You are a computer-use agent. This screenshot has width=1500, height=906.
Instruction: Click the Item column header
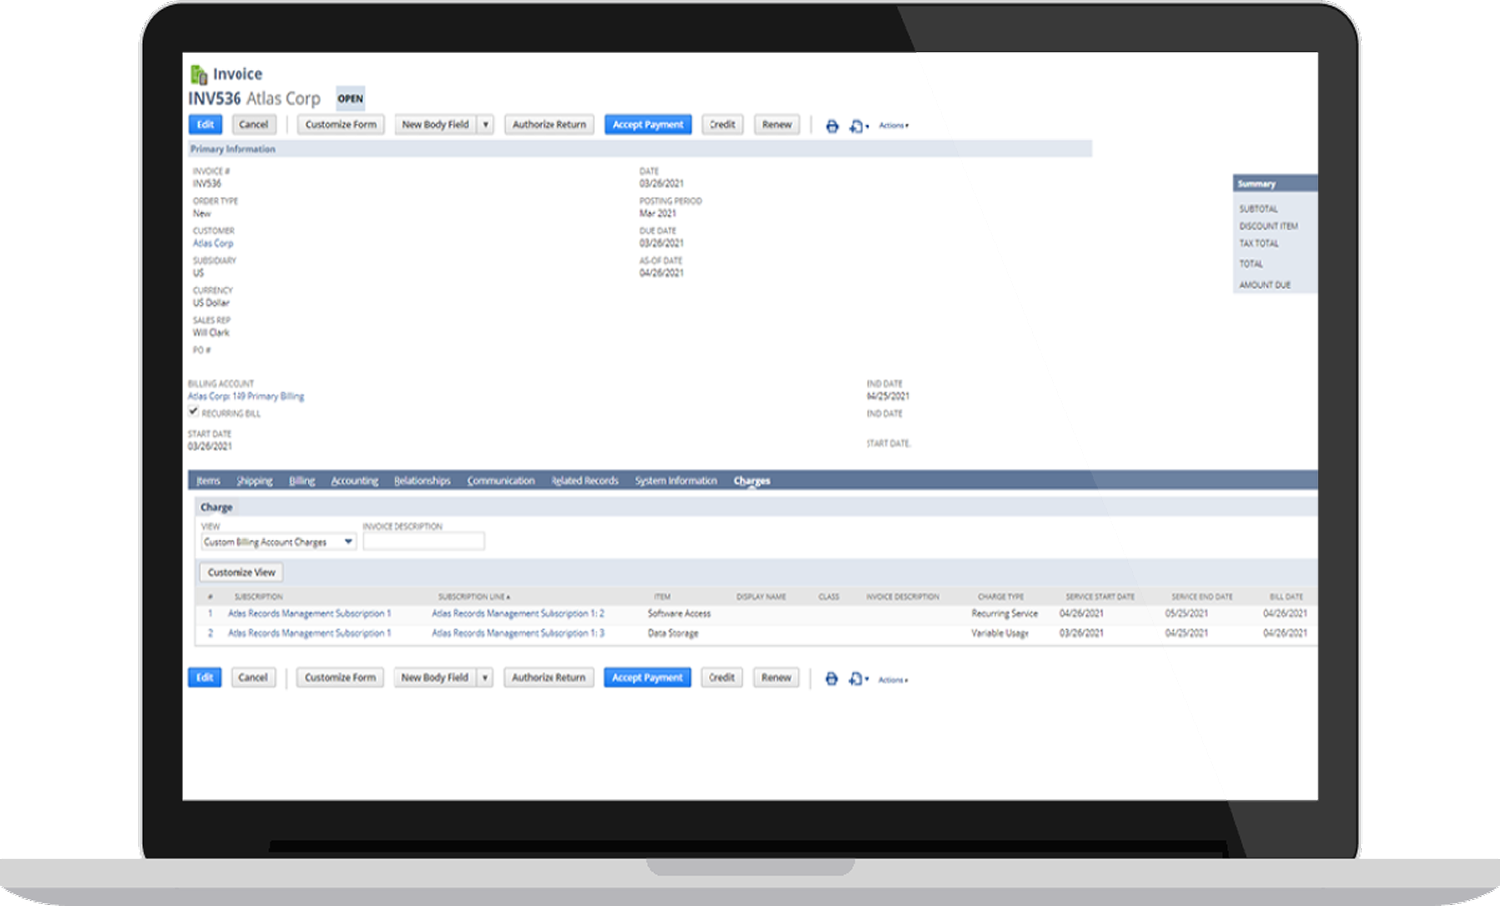pos(662,597)
